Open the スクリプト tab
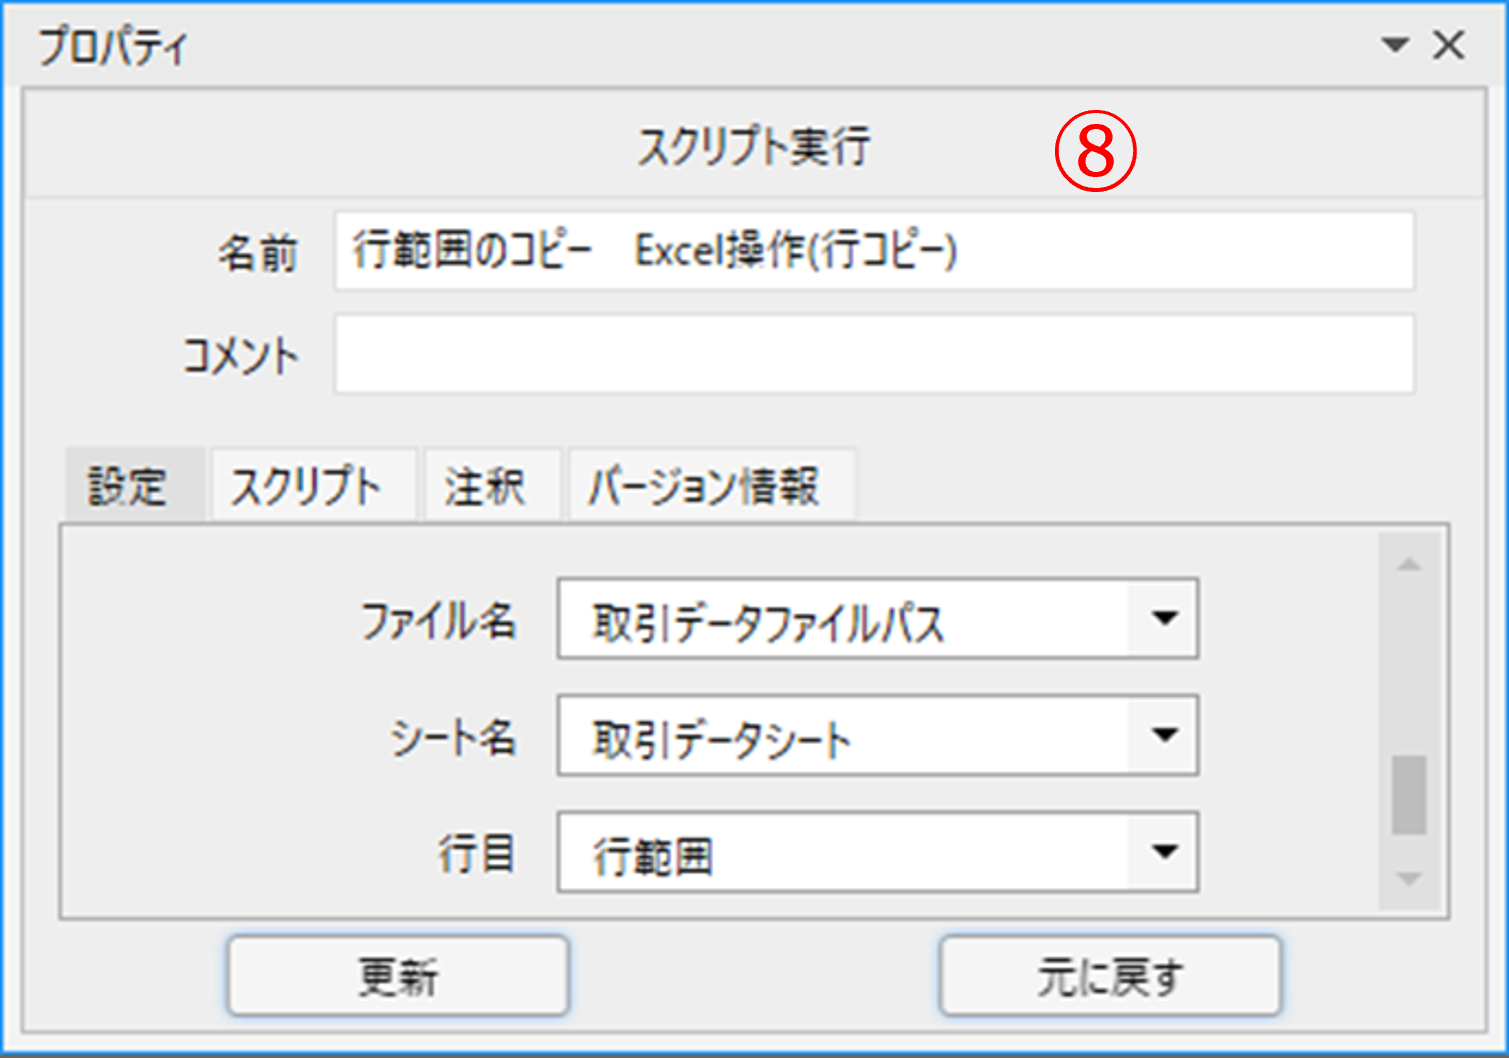The image size is (1509, 1058). 307,487
